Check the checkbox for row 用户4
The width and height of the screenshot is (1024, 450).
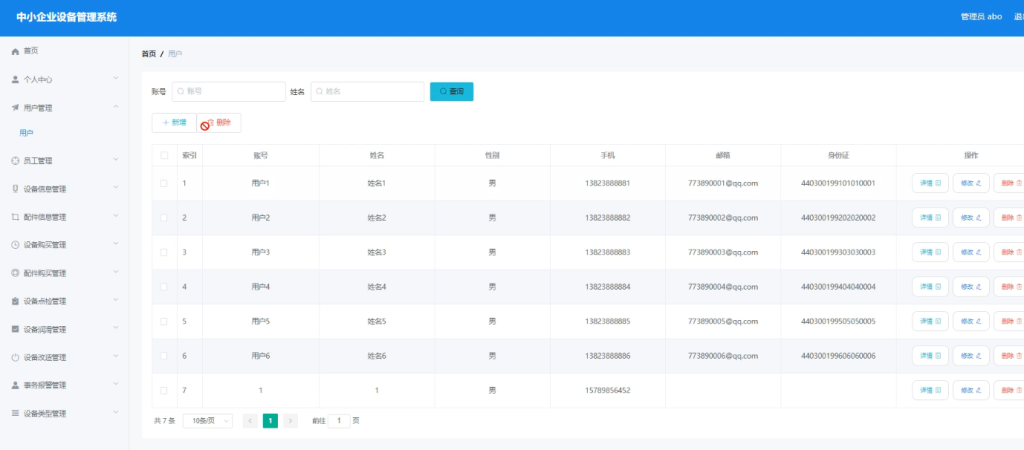coord(164,287)
